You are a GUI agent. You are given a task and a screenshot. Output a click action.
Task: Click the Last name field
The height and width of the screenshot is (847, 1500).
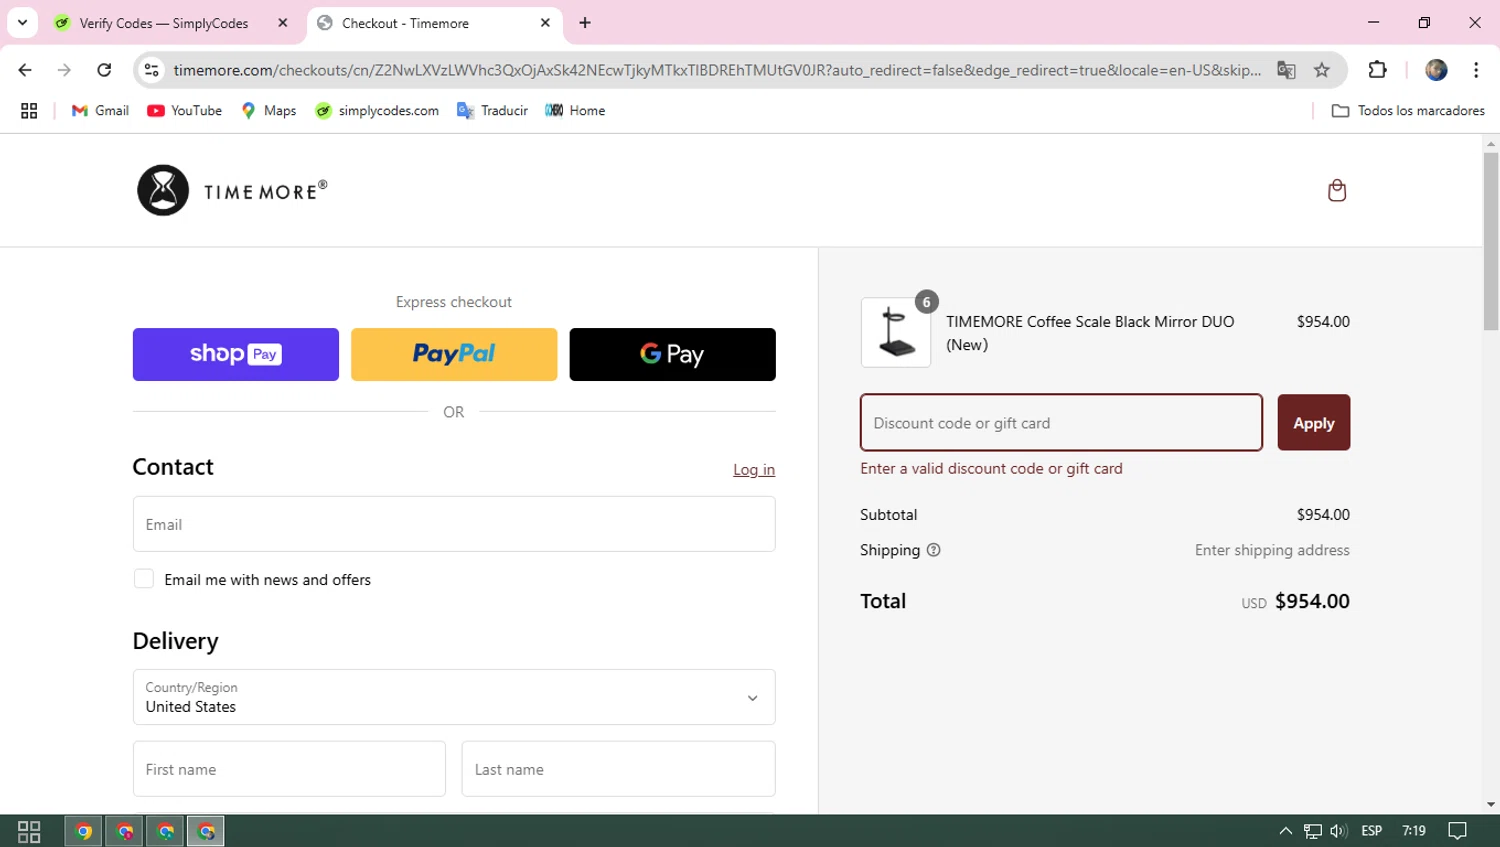pyautogui.click(x=618, y=769)
